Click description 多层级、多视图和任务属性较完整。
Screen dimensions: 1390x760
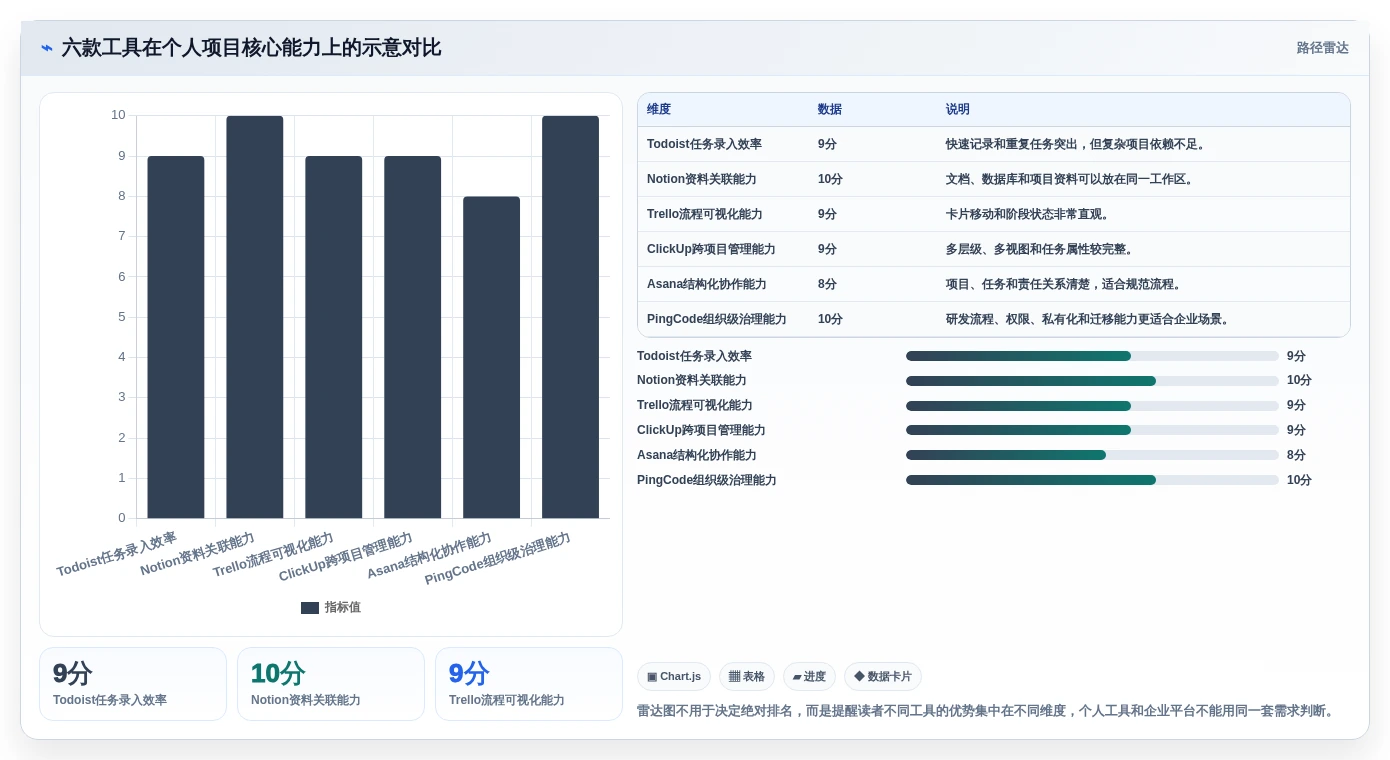point(1040,249)
